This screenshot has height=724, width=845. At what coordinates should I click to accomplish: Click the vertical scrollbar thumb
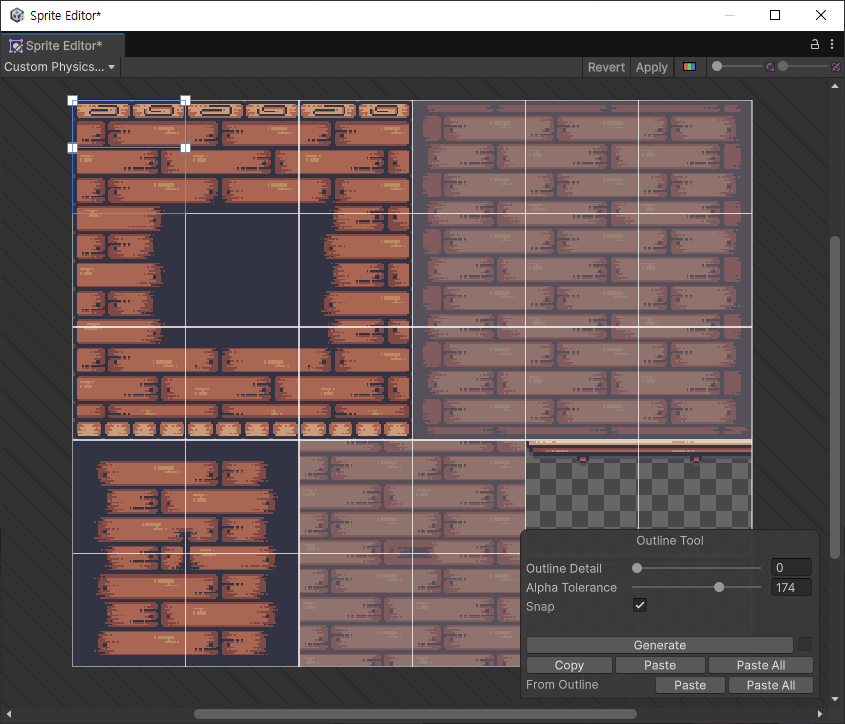pyautogui.click(x=835, y=397)
